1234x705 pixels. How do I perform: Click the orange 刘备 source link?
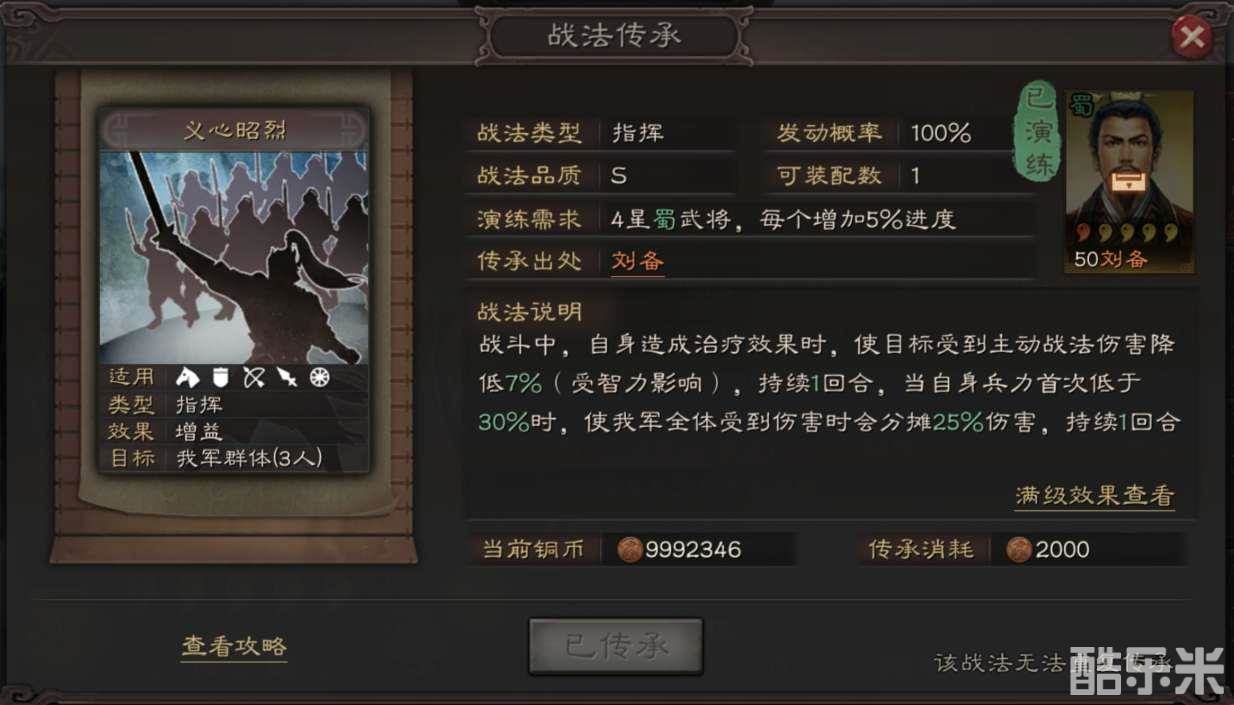pyautogui.click(x=638, y=261)
